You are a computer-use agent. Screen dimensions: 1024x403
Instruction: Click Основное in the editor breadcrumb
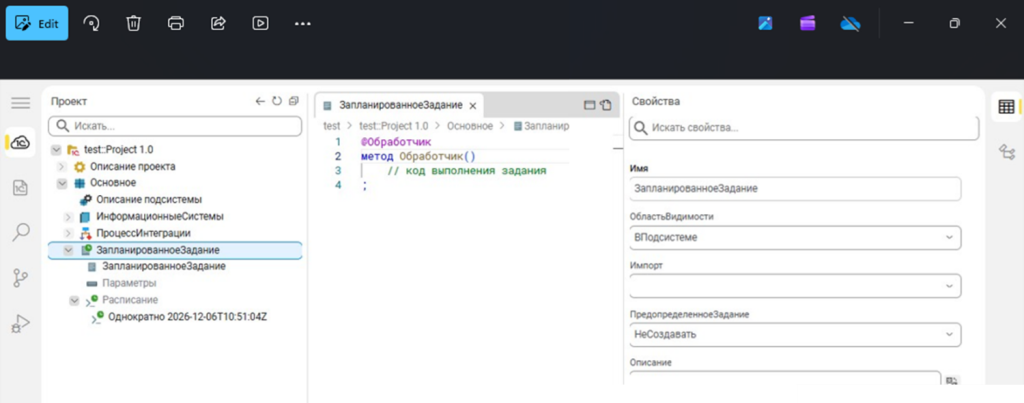[469, 126]
